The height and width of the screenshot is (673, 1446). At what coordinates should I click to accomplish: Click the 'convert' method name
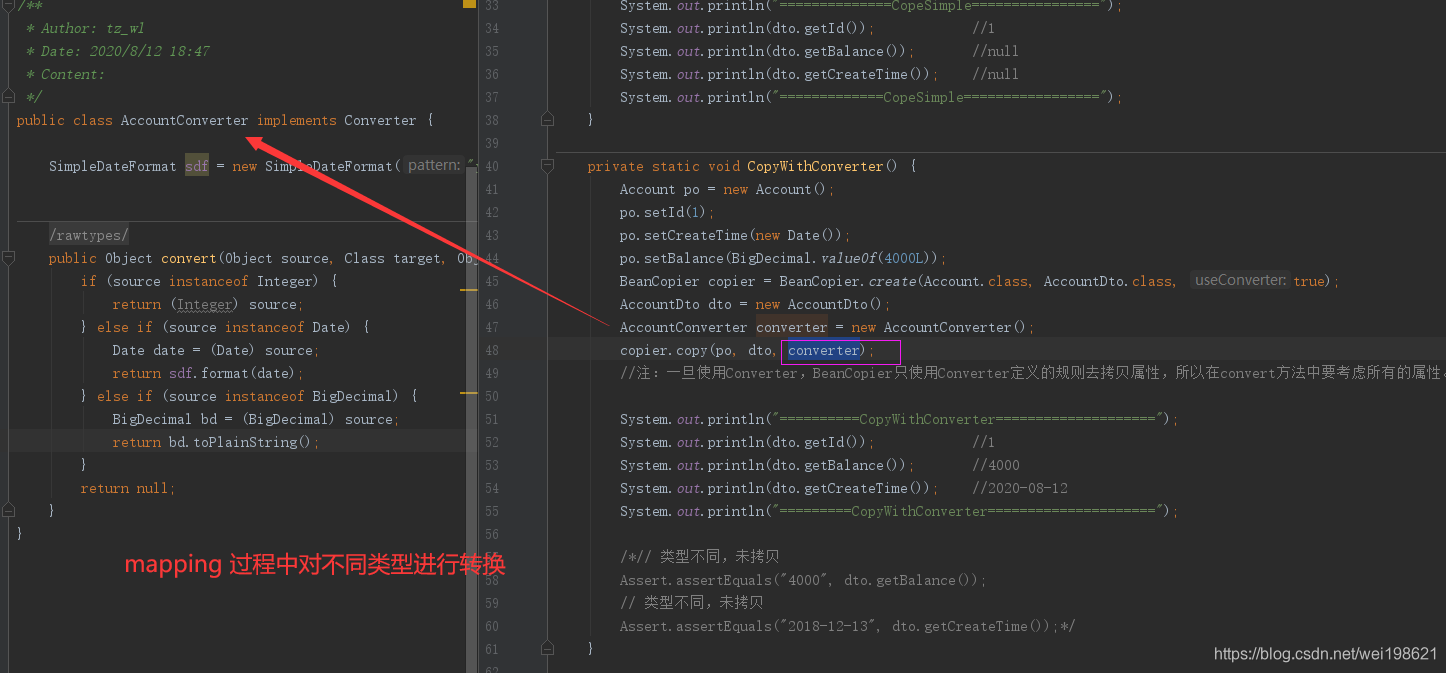(x=189, y=258)
